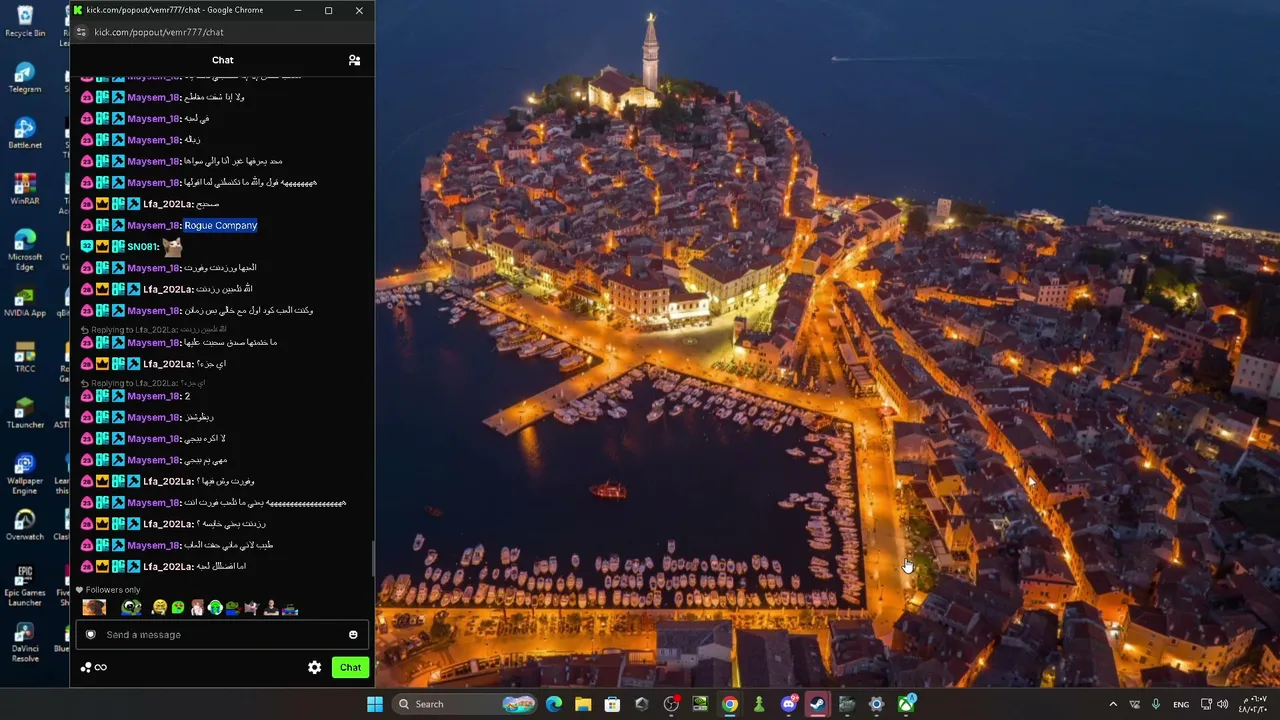Open the volume control in system tray
The width and height of the screenshot is (1280, 720).
(1222, 704)
